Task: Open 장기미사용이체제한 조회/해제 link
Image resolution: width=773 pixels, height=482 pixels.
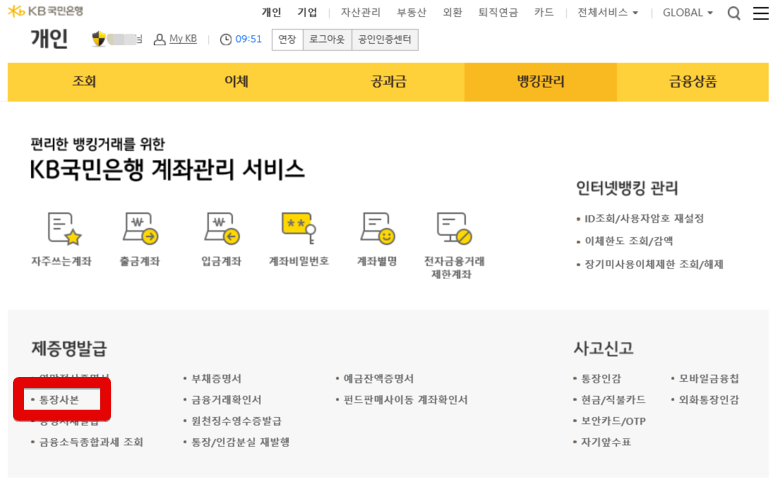Action: tap(654, 264)
